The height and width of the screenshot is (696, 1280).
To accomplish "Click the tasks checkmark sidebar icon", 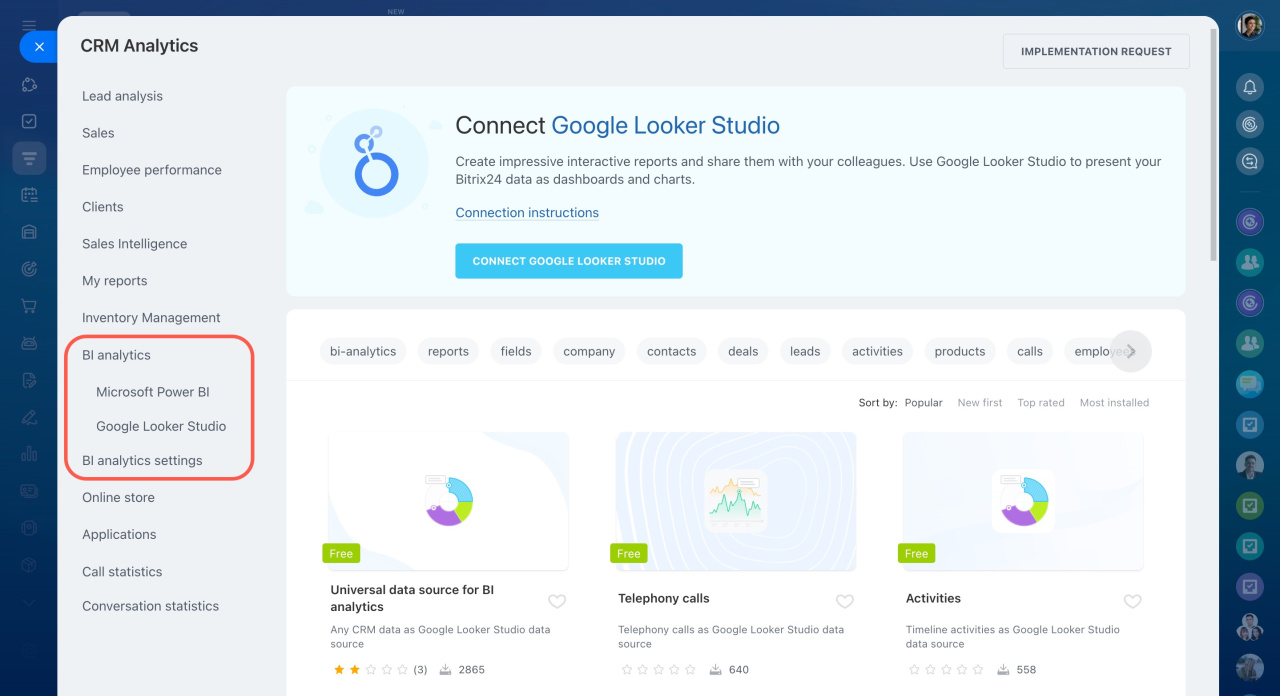I will (29, 121).
